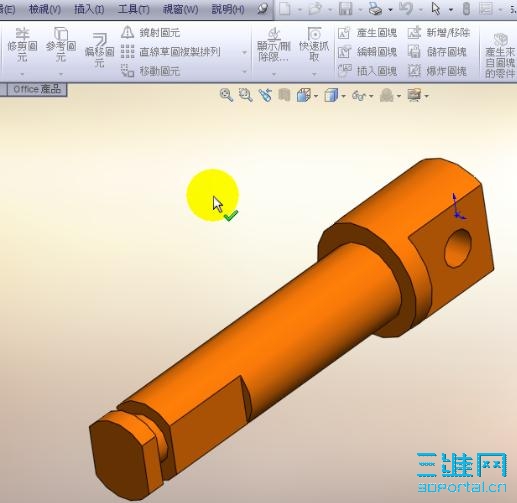The height and width of the screenshot is (503, 517).
Task: Expand the 直線草圖複製排列 dropdown arrow
Action: [245, 52]
